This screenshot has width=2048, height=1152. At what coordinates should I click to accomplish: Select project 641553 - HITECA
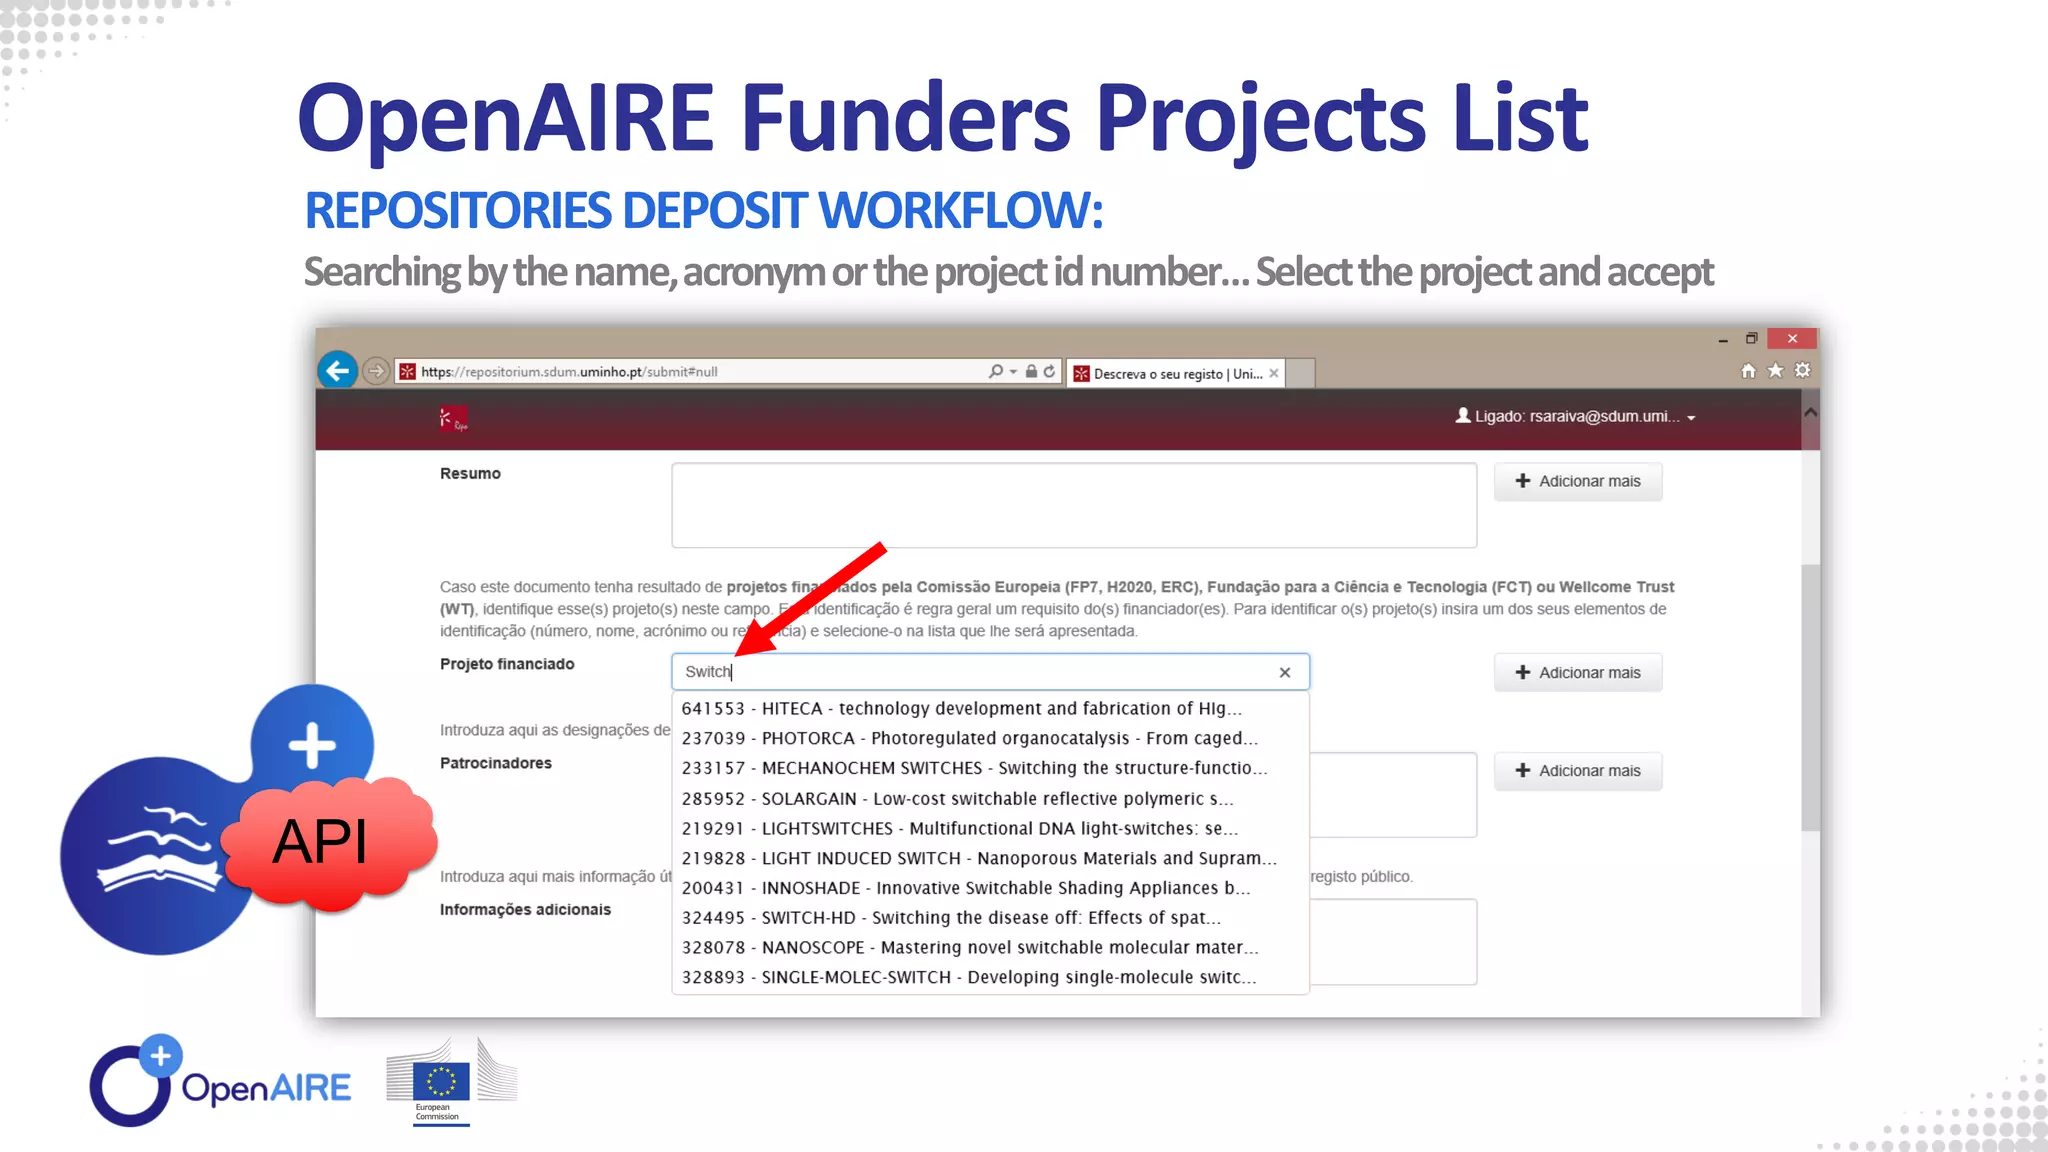pyautogui.click(x=990, y=708)
